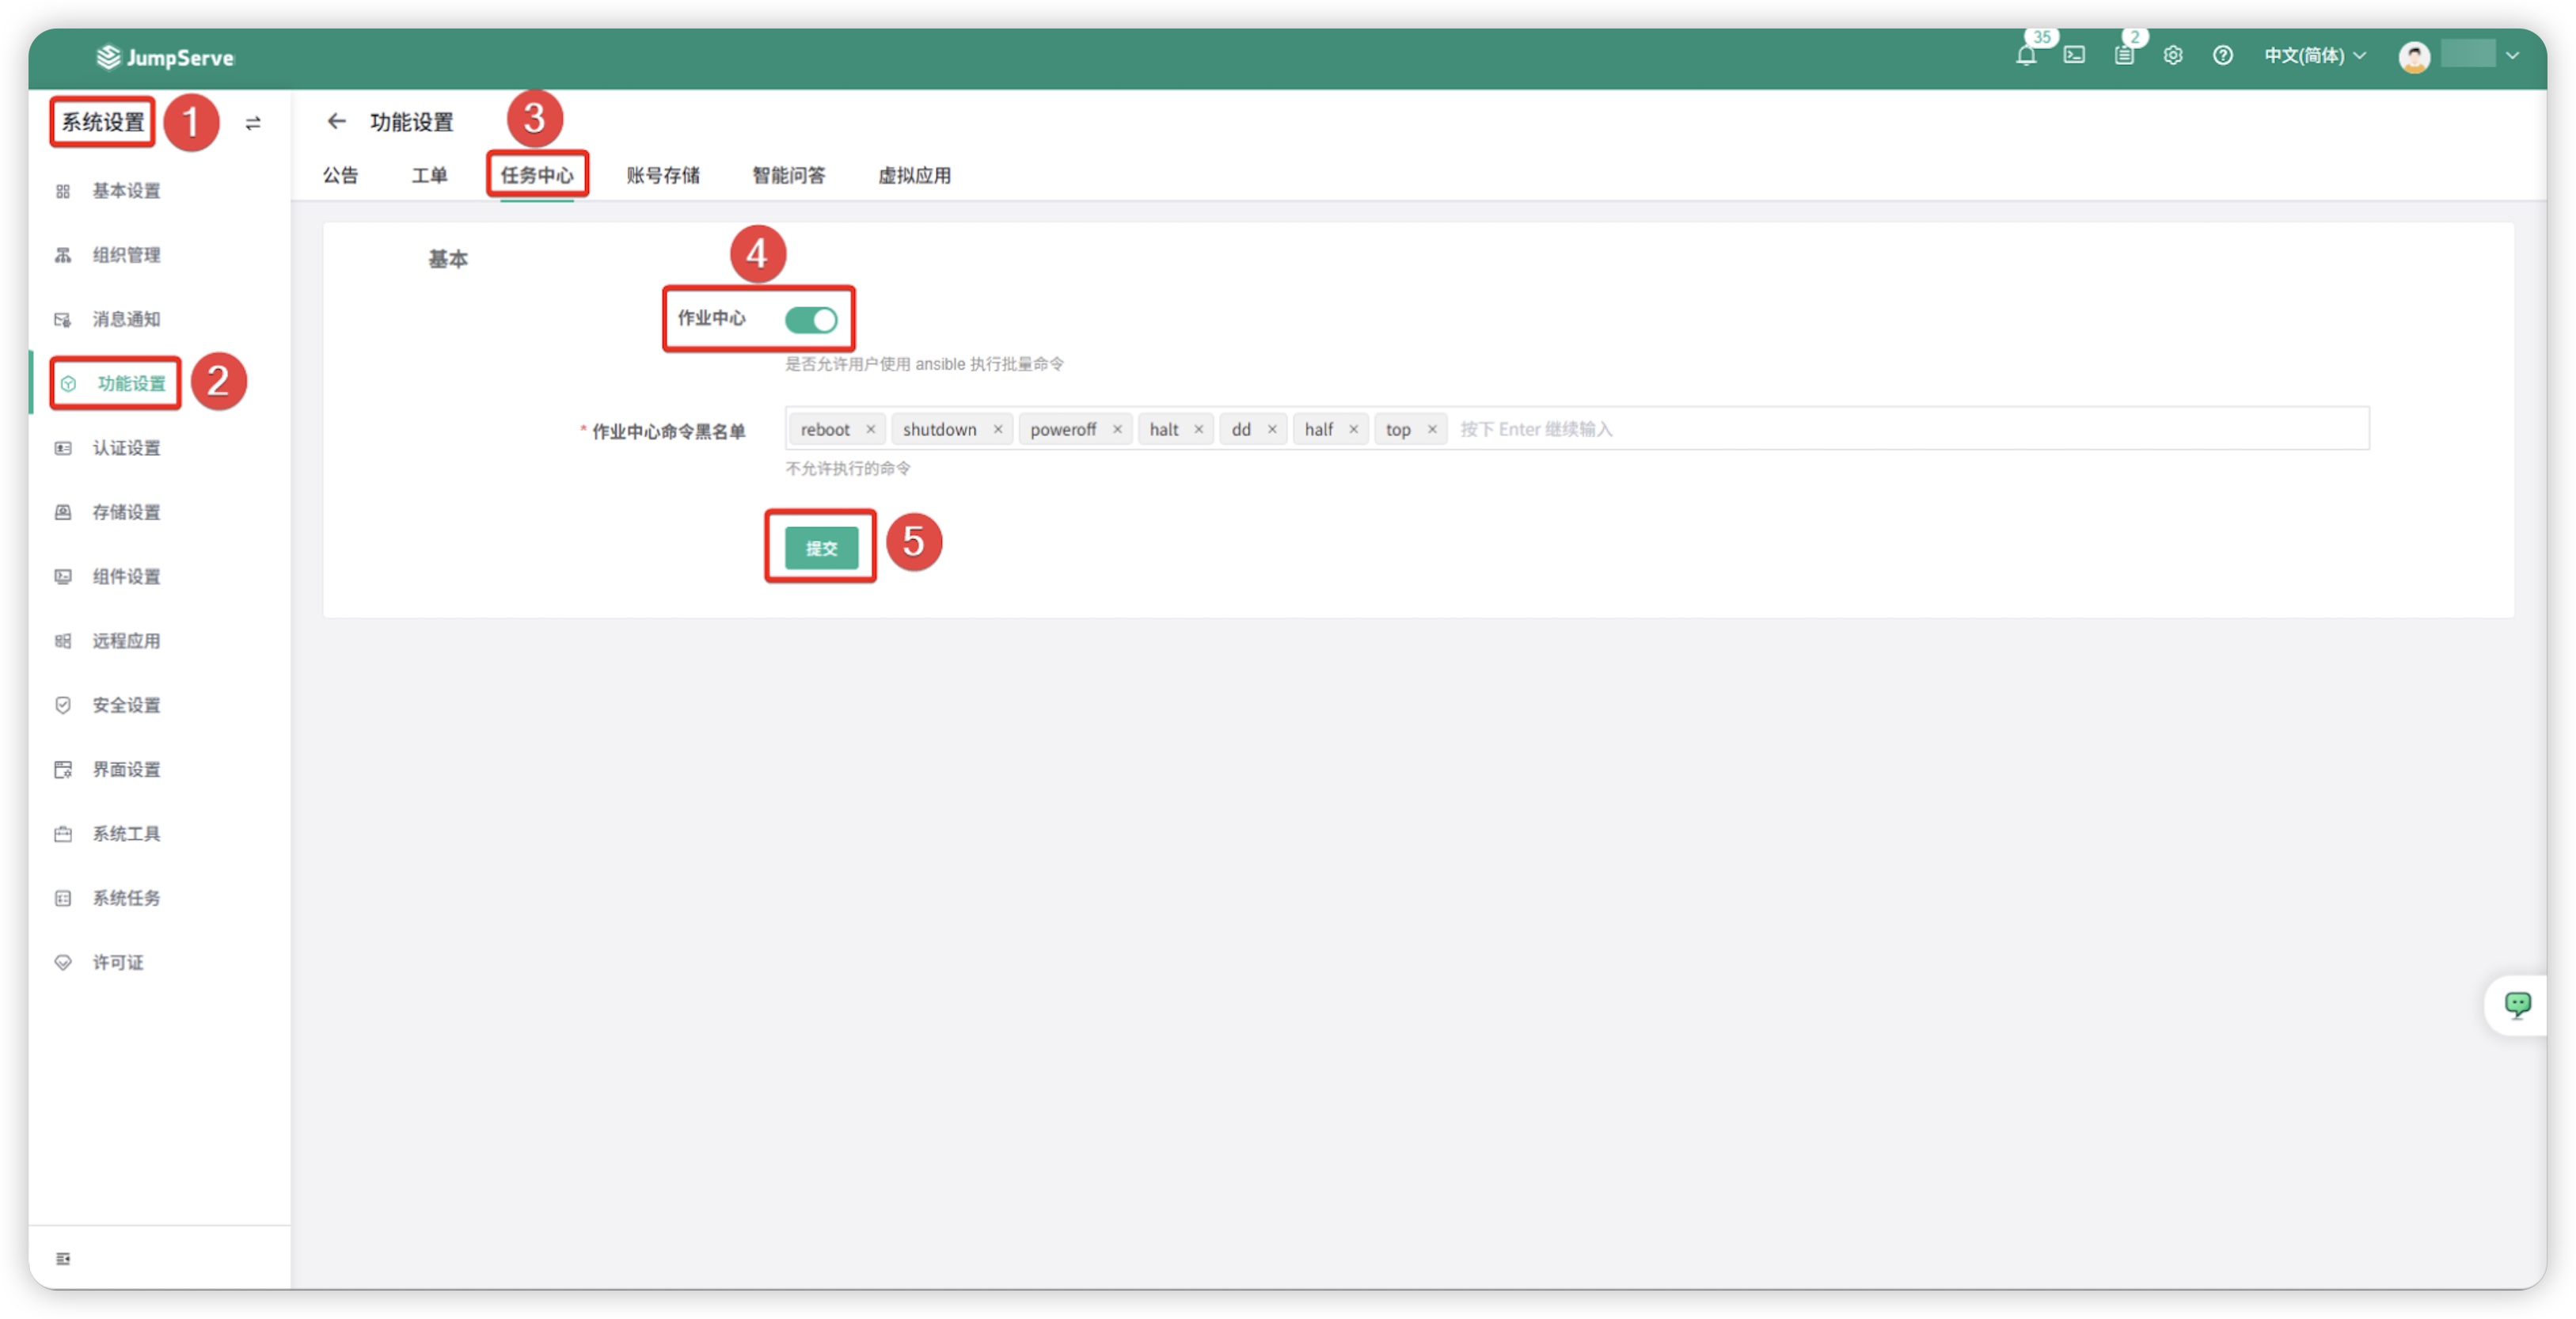
Task: Click the back arrow next to 功能设置
Action: pos(336,122)
